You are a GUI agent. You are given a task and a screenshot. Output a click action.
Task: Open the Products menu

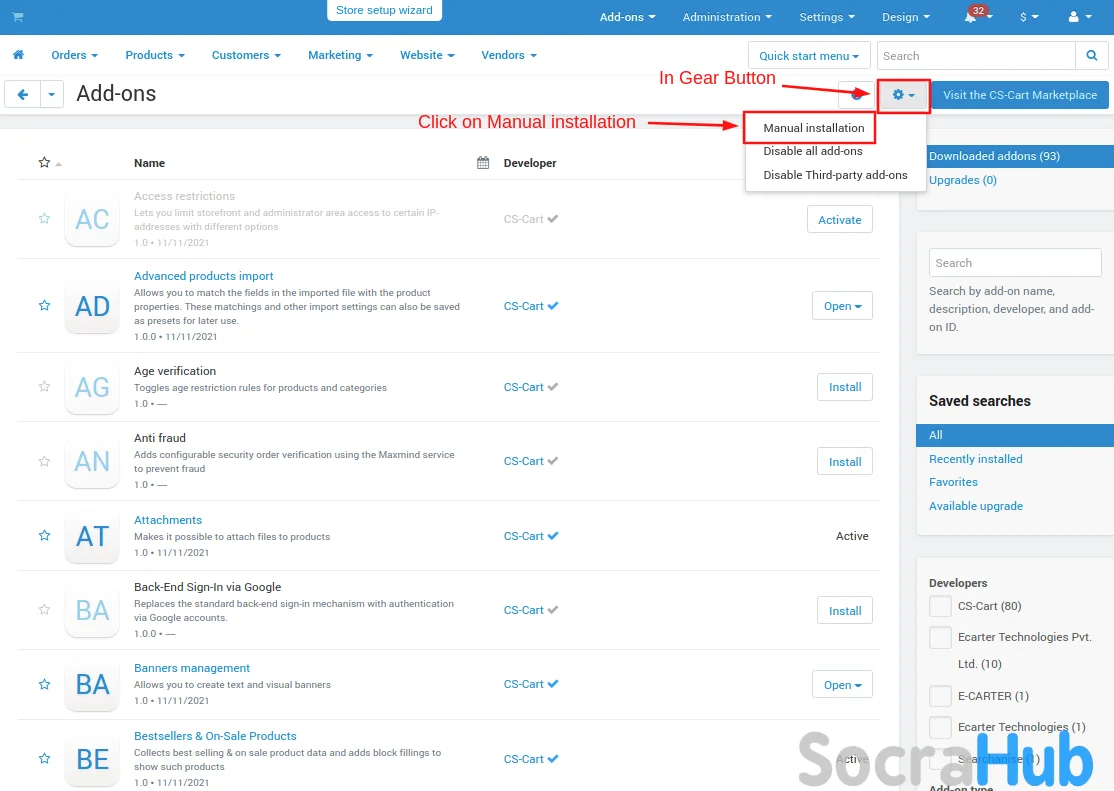[x=155, y=55]
